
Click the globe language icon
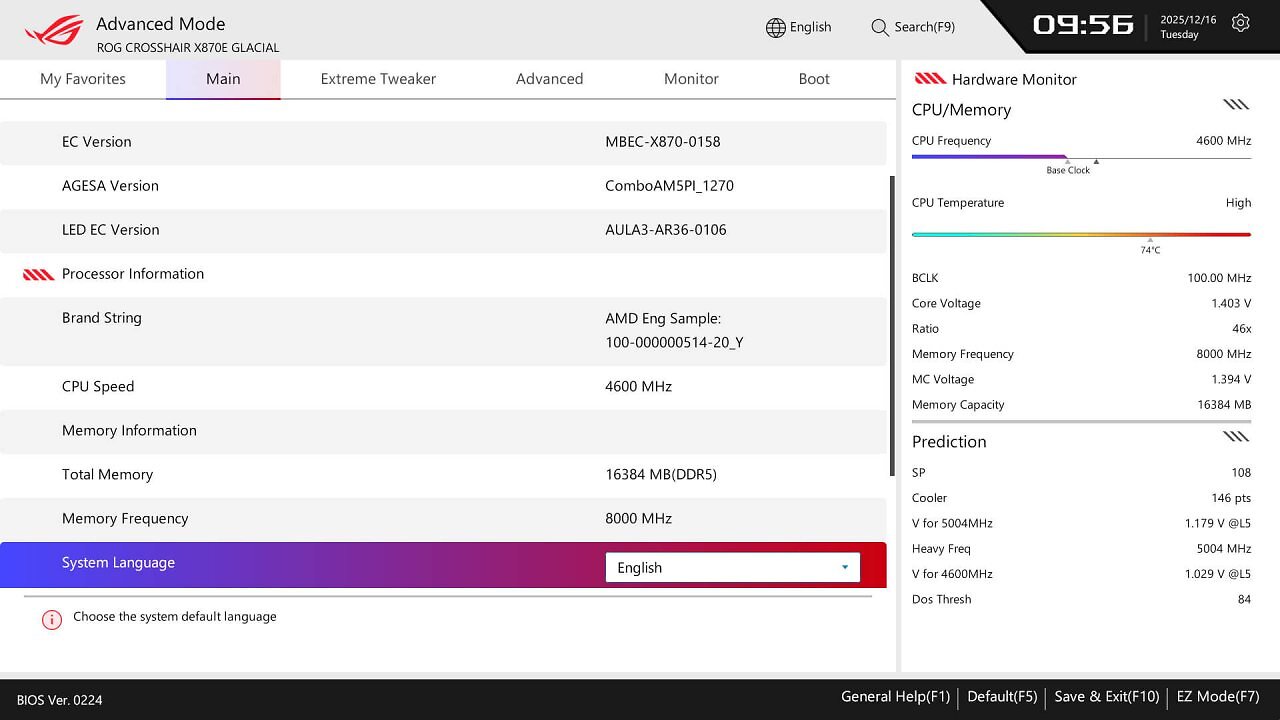tap(775, 28)
